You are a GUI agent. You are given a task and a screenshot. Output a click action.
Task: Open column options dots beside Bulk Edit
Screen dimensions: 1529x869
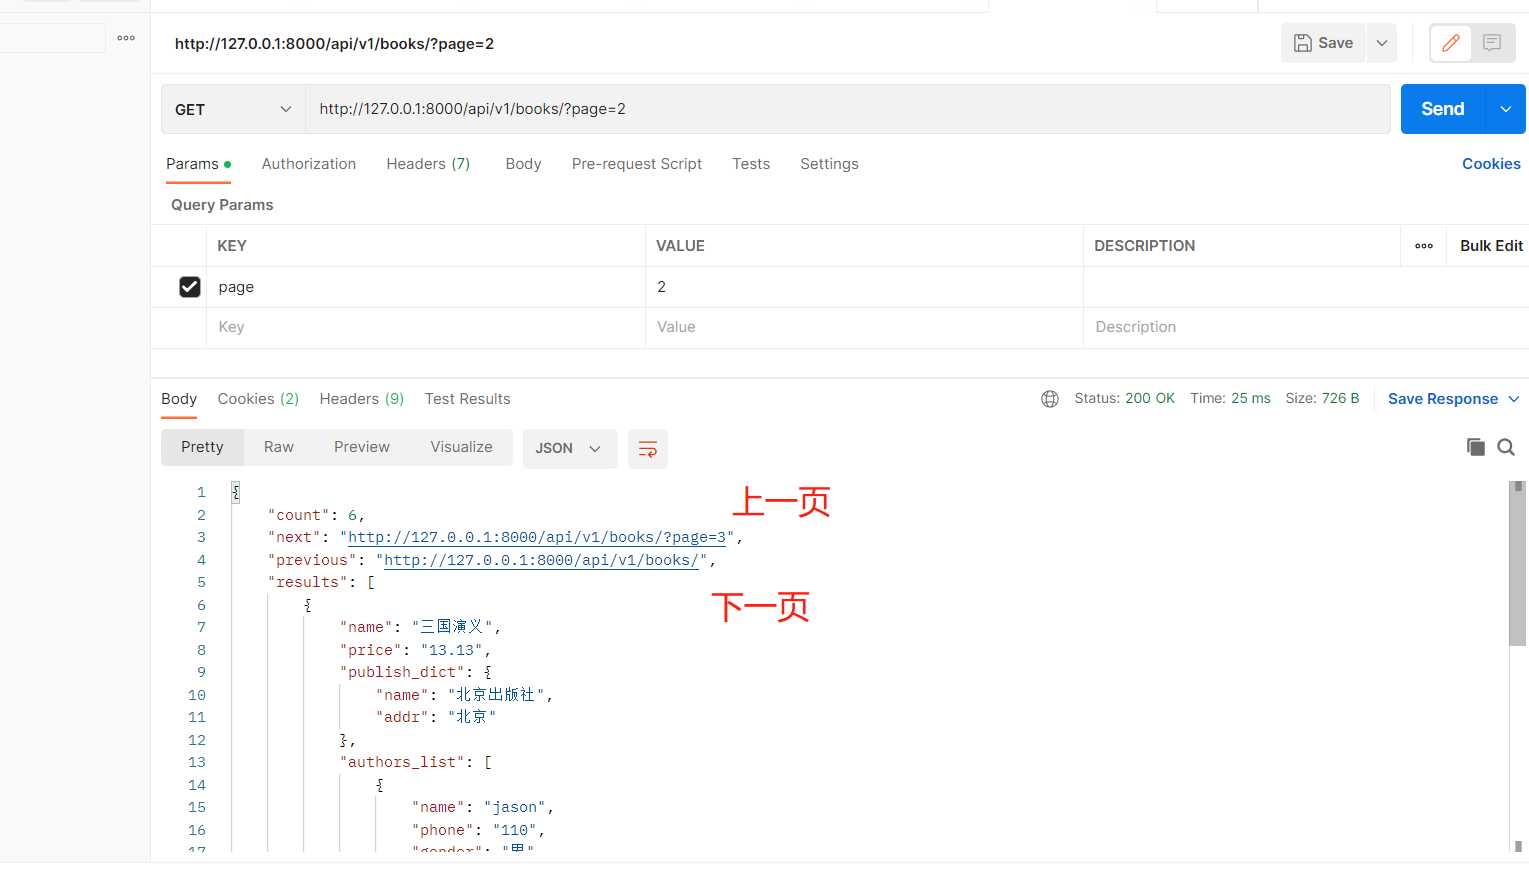click(x=1424, y=246)
